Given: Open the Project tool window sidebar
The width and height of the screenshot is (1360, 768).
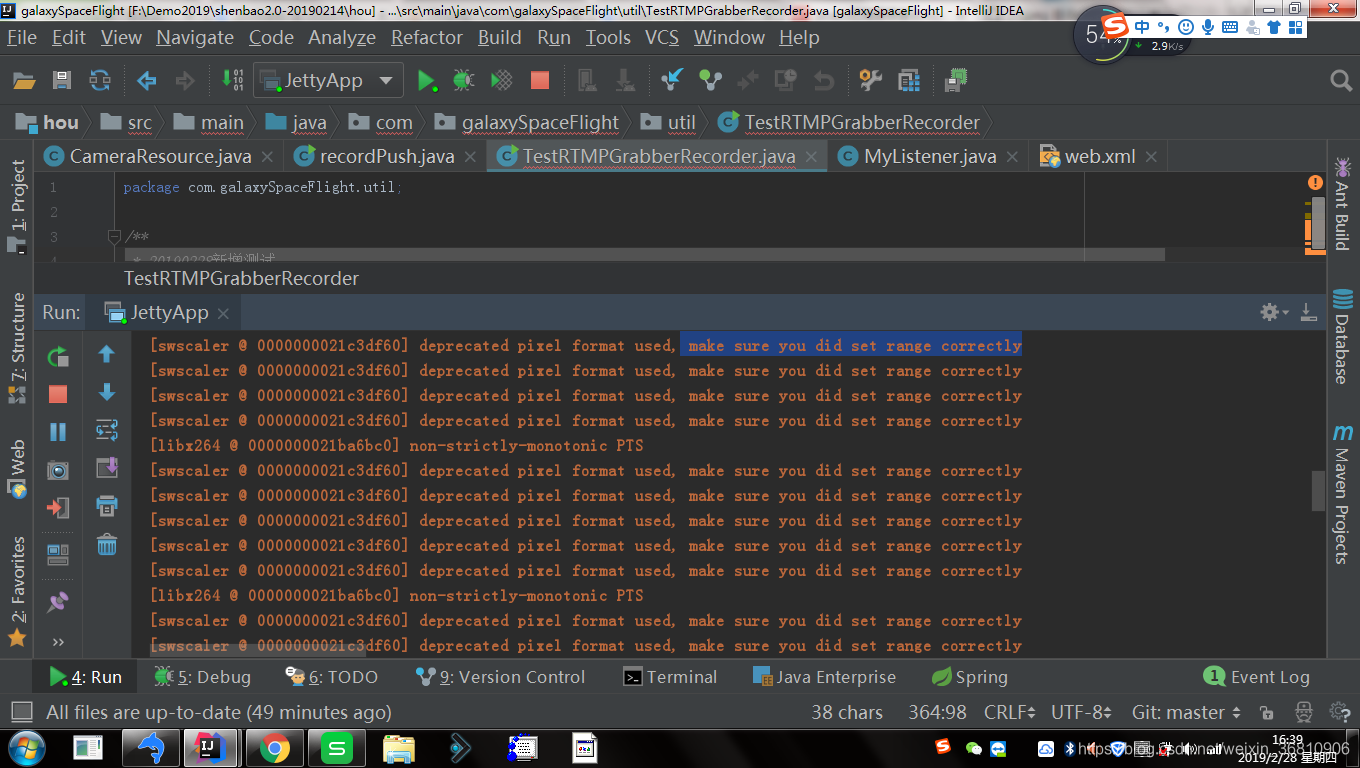Looking at the screenshot, I should click(x=18, y=205).
